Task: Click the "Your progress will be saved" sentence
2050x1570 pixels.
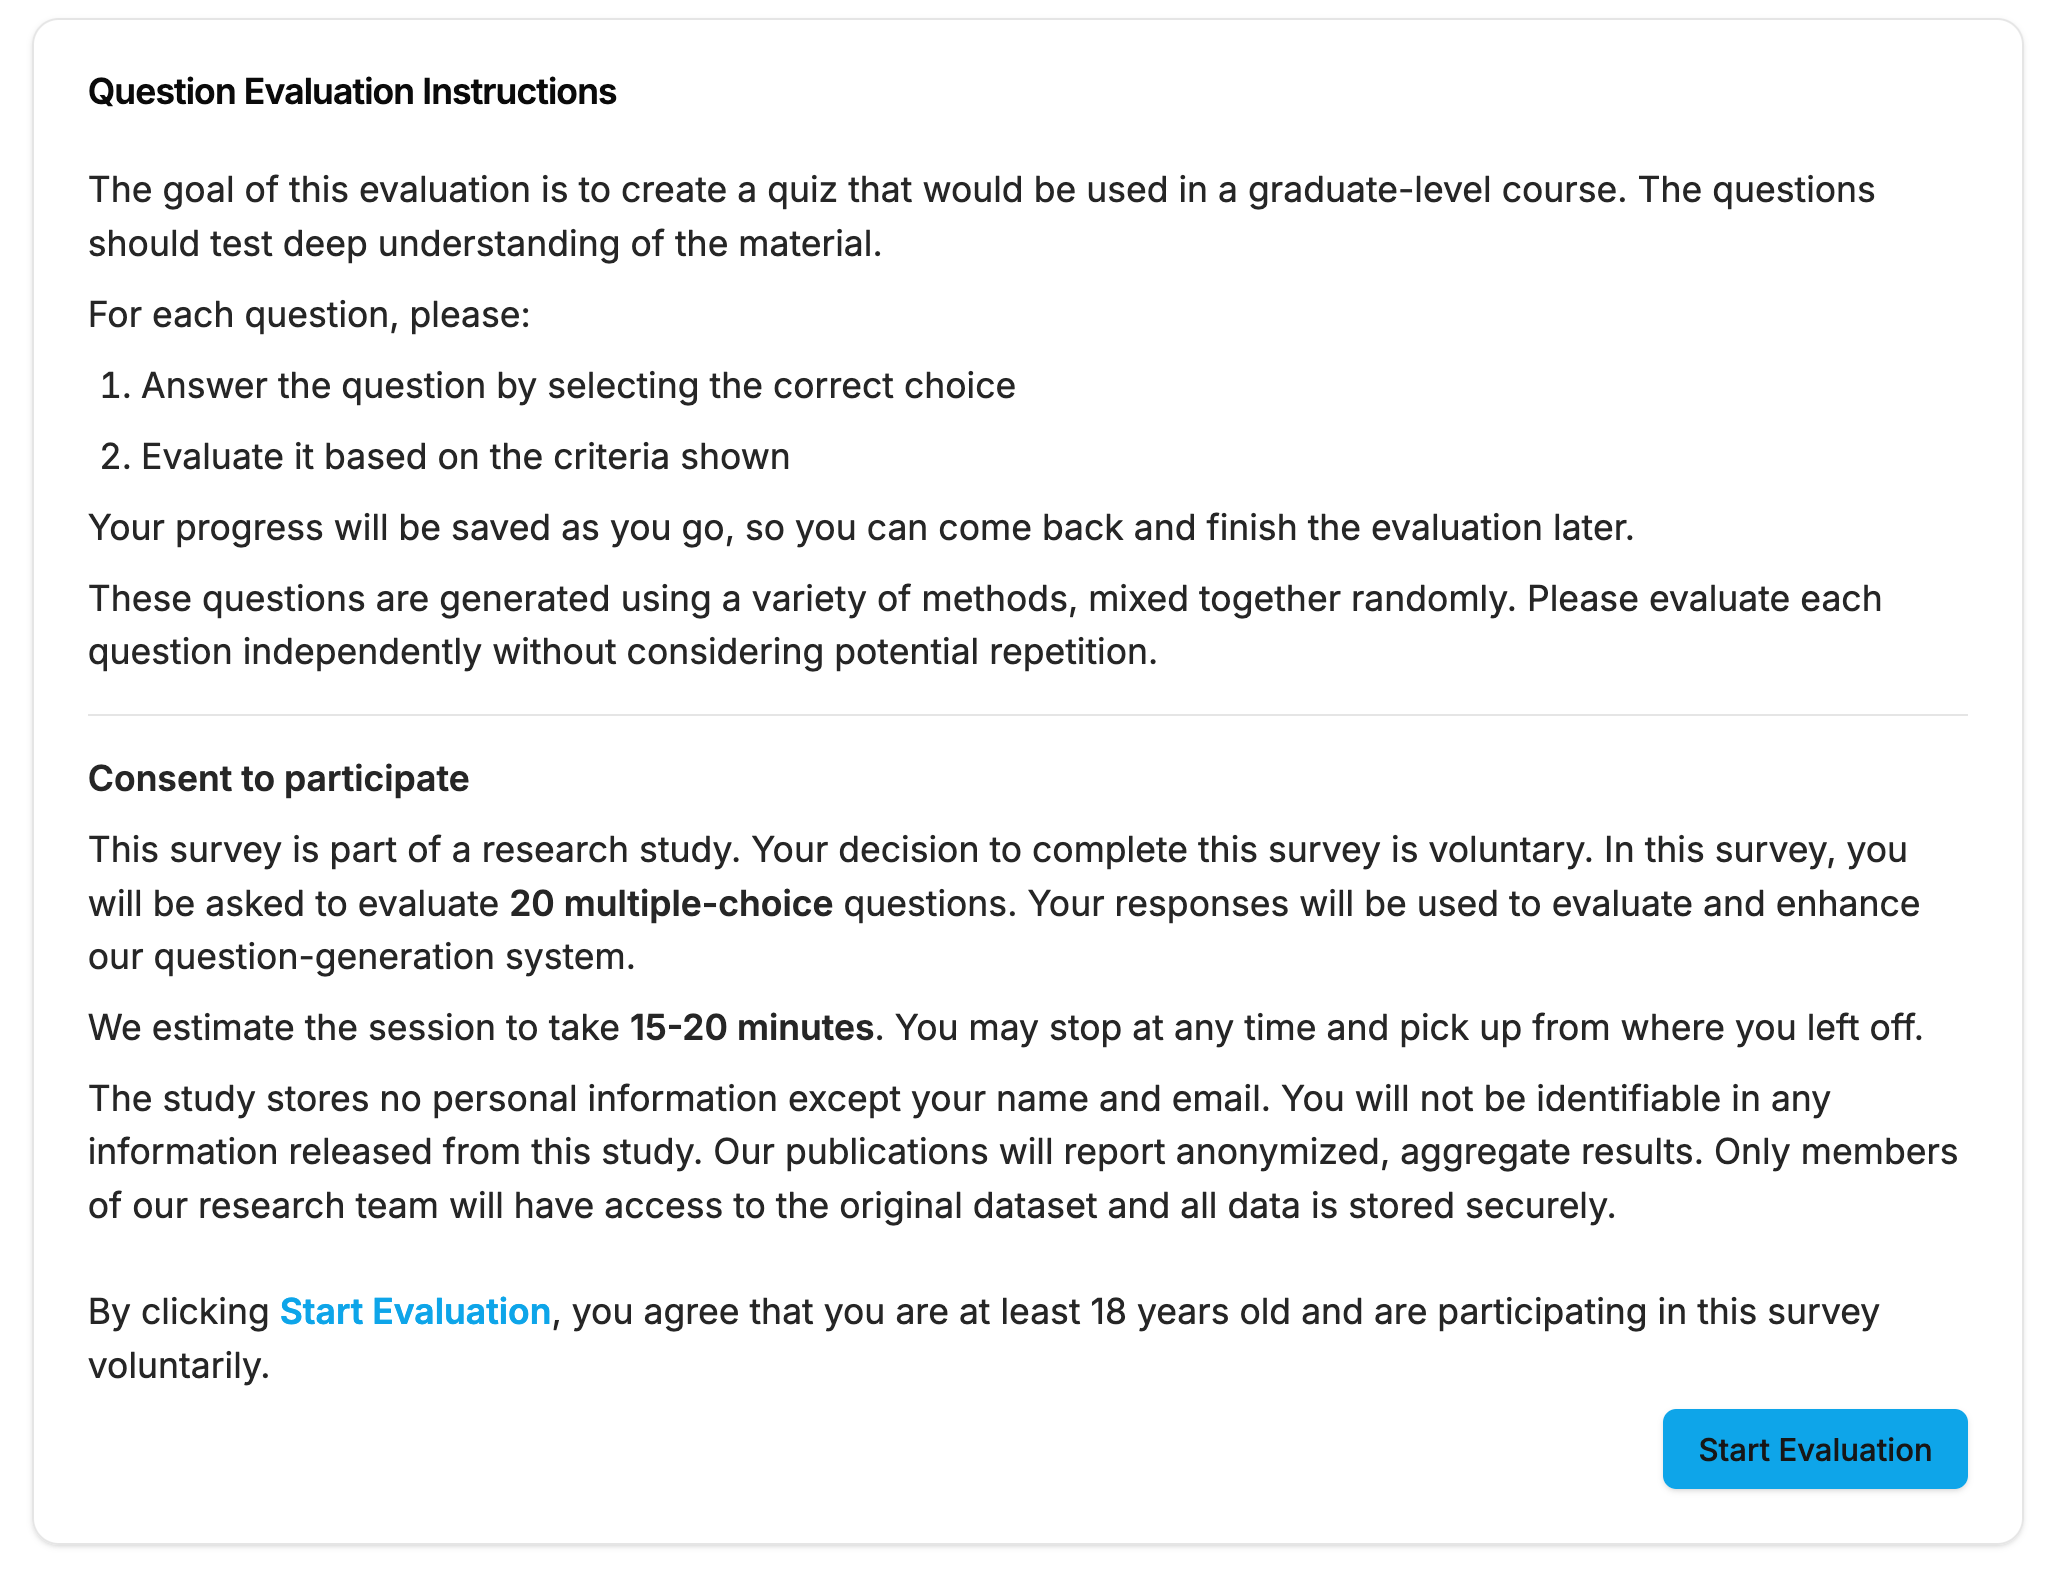Action: click(x=860, y=527)
